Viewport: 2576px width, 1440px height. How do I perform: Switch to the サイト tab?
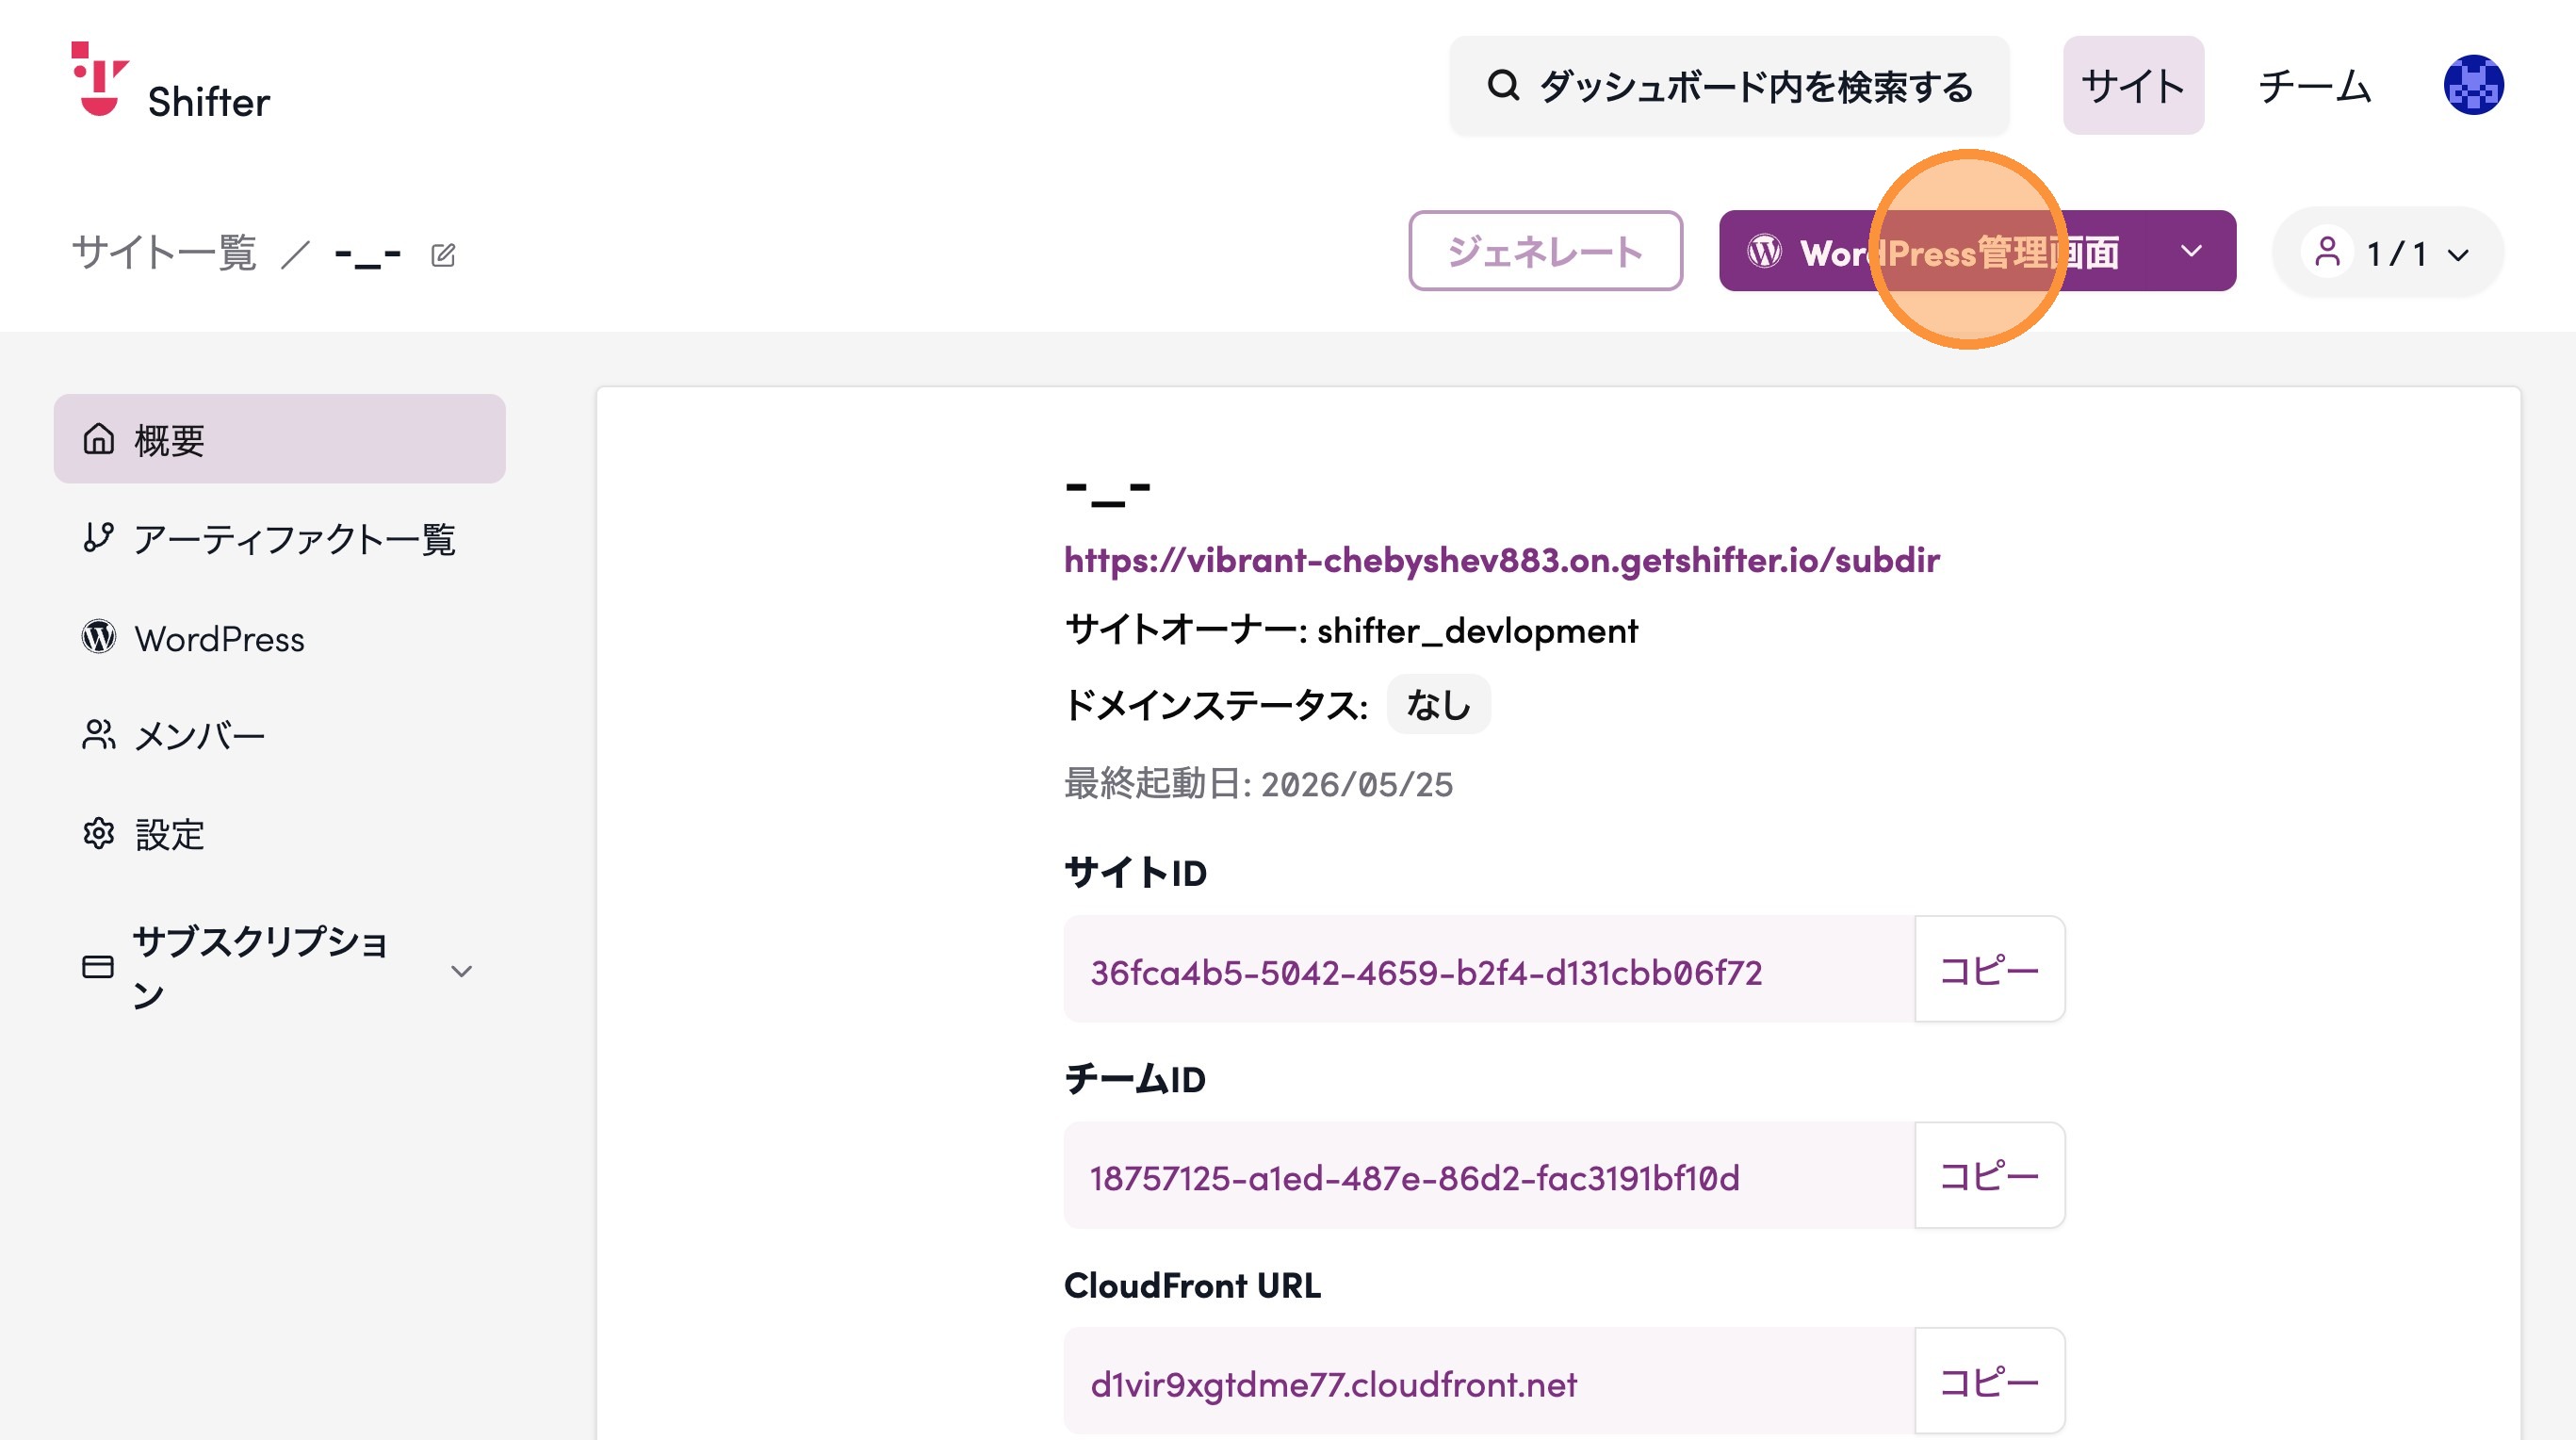point(2133,86)
